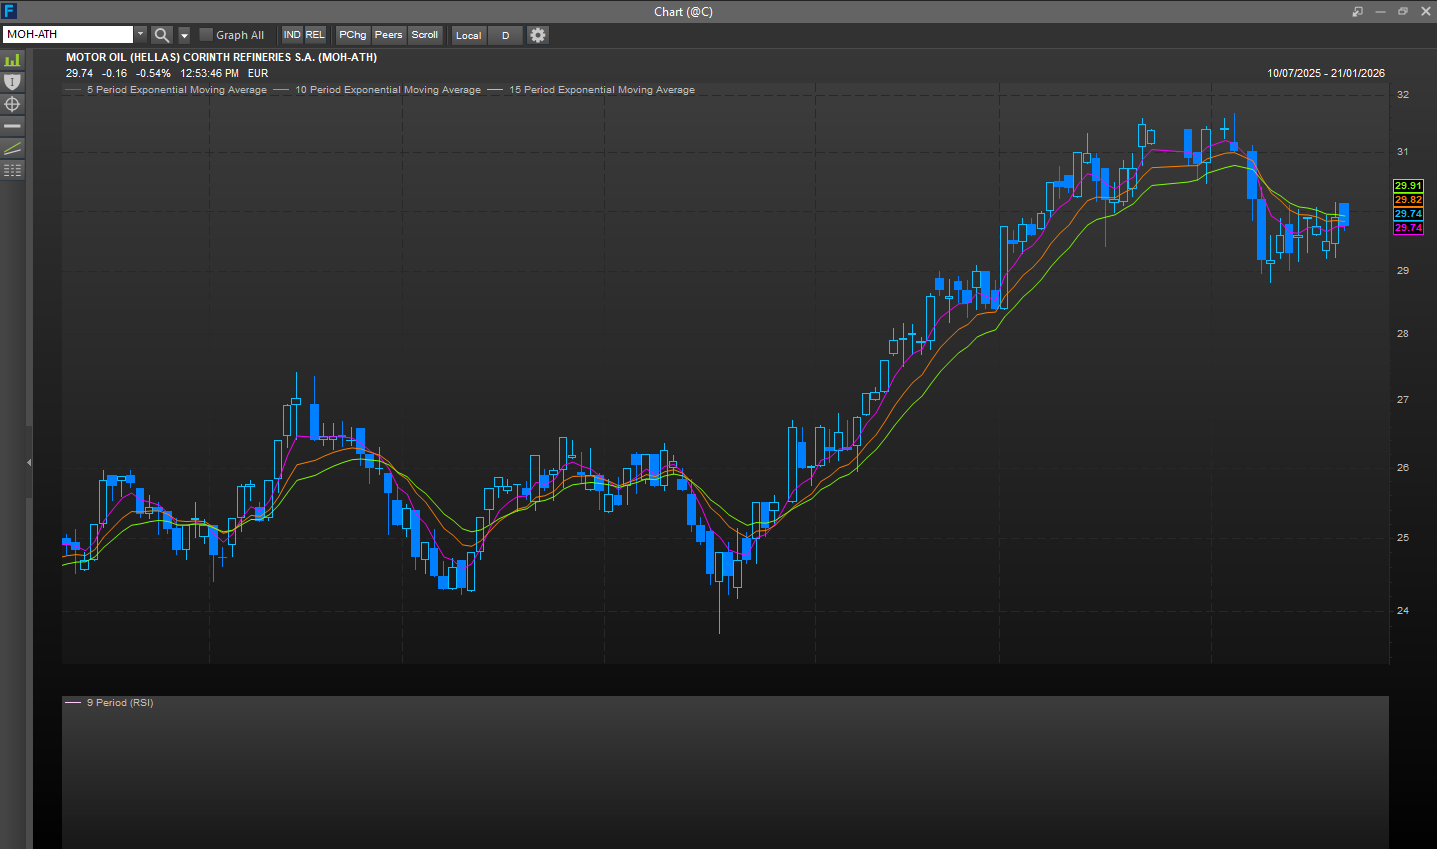Open the dropdown arrow next to search
The height and width of the screenshot is (849, 1437).
click(x=184, y=35)
